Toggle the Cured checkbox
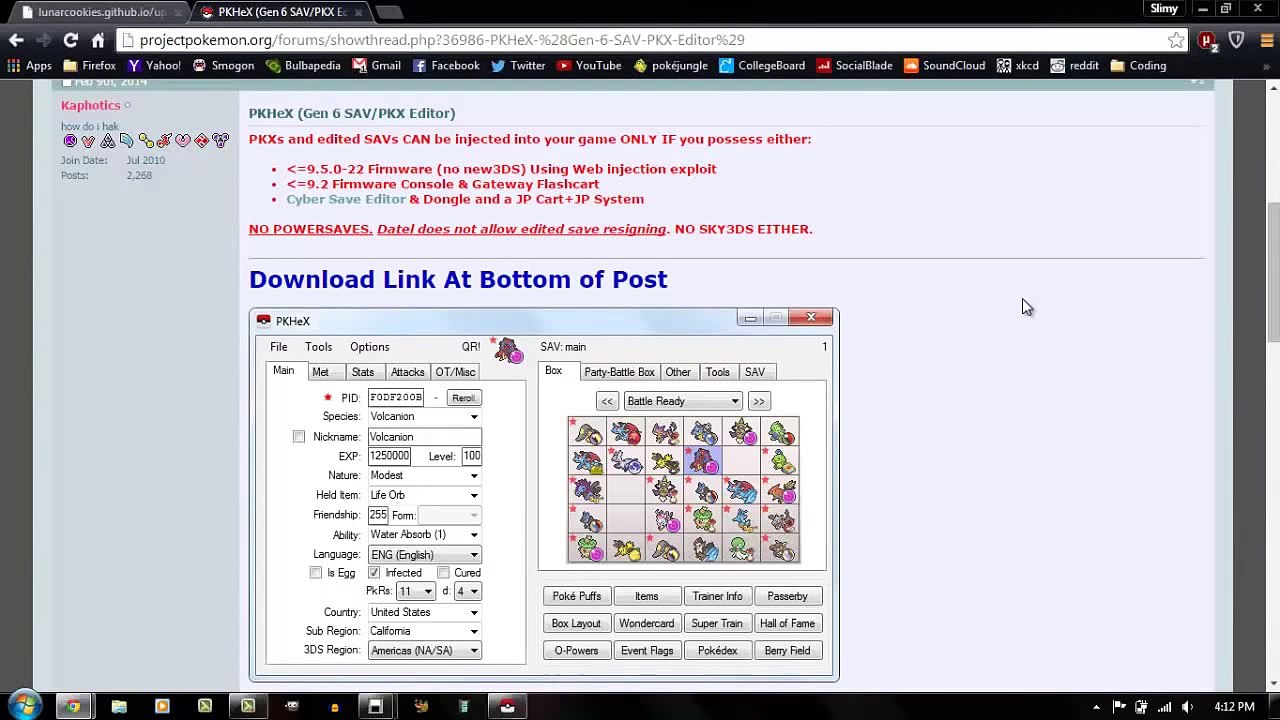This screenshot has height=720, width=1280. (443, 573)
